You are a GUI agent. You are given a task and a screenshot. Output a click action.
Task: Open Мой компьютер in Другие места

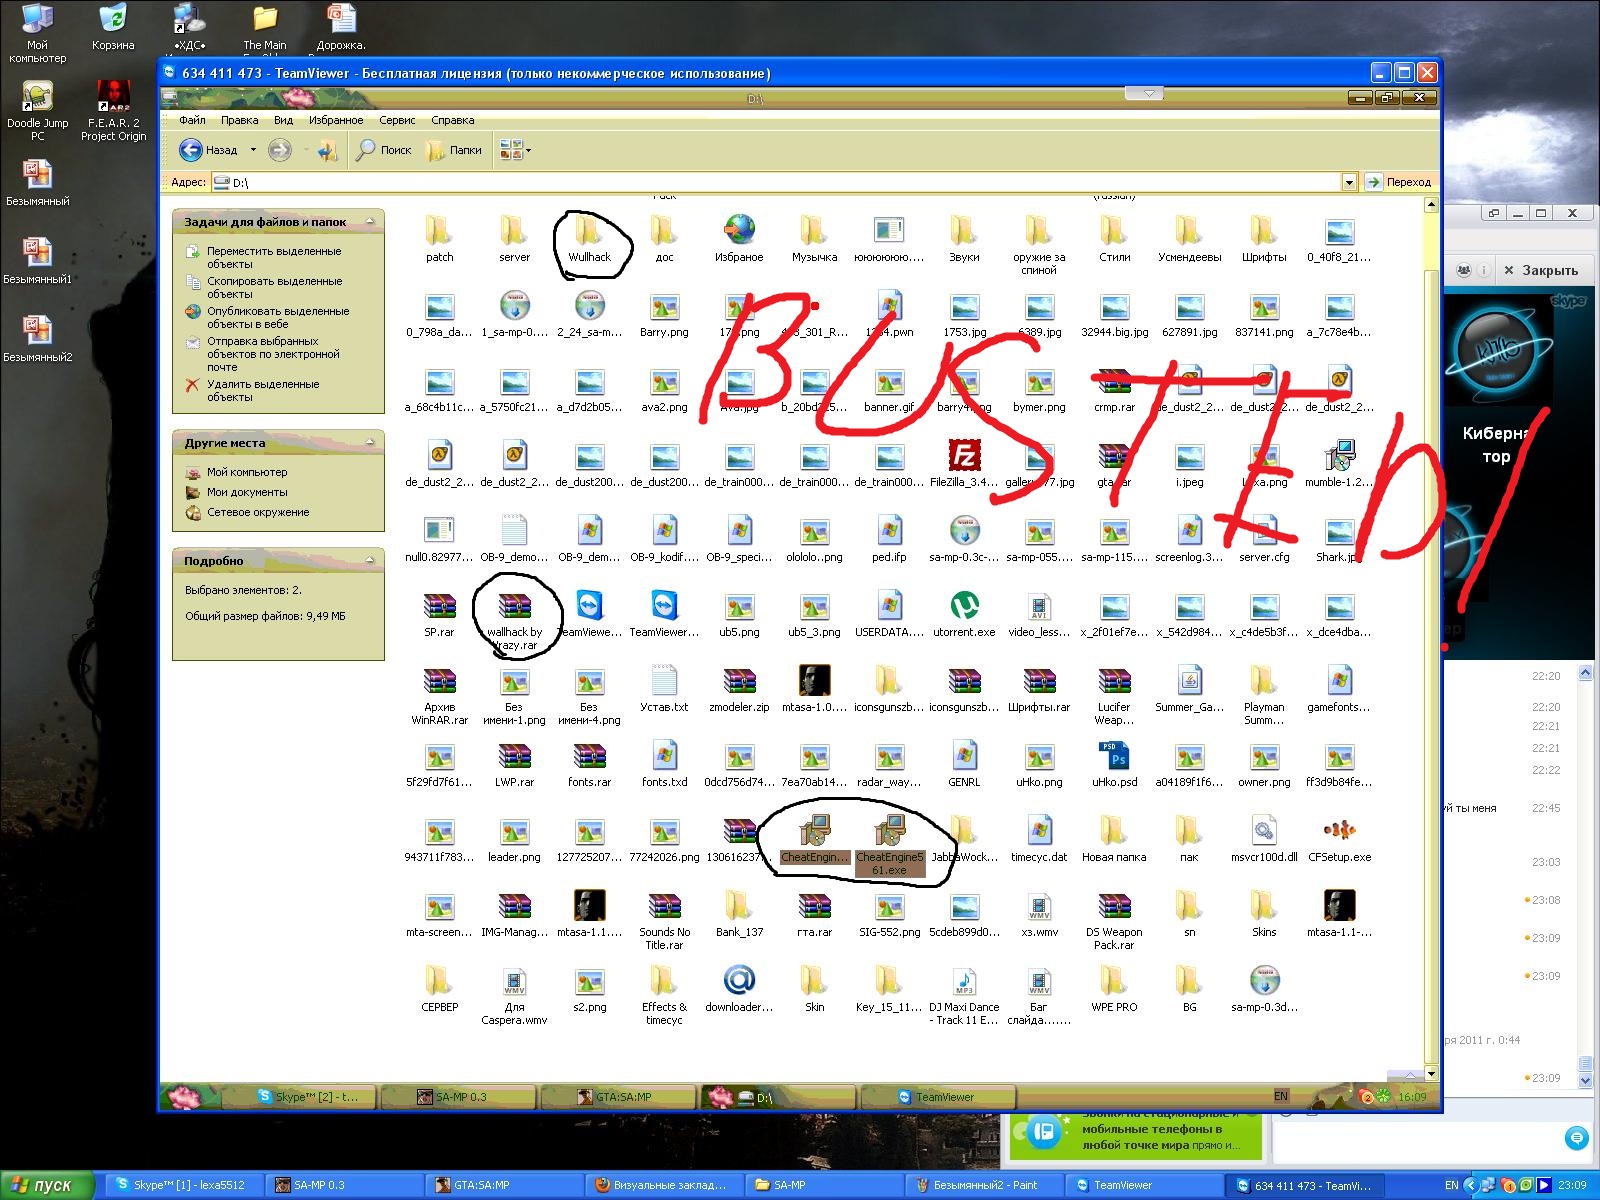(x=246, y=472)
